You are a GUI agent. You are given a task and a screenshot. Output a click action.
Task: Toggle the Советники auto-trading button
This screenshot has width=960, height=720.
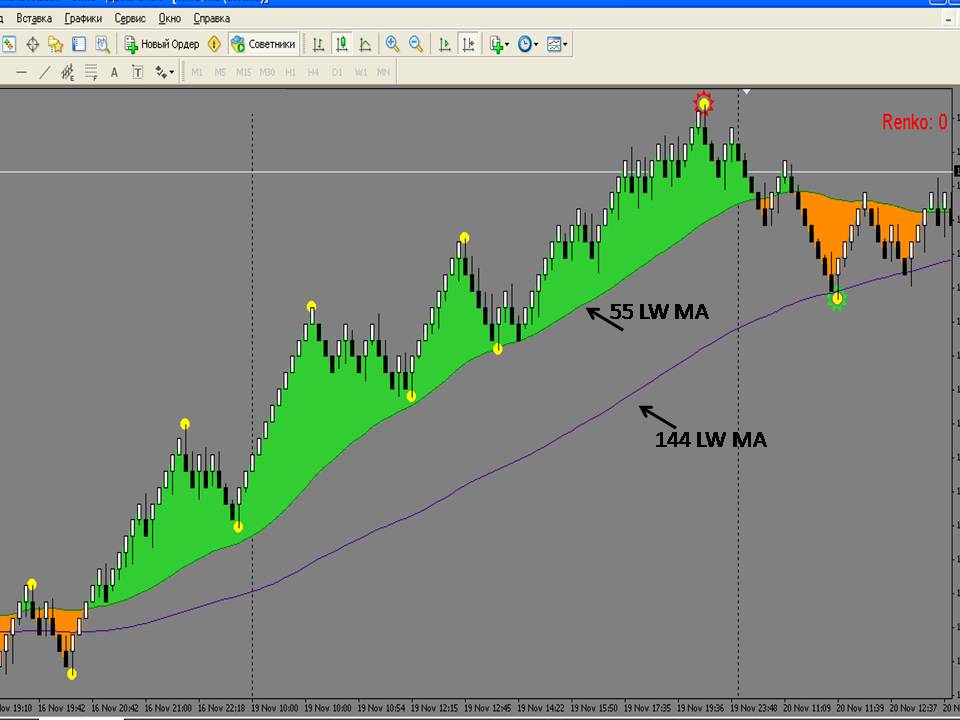pyautogui.click(x=263, y=44)
